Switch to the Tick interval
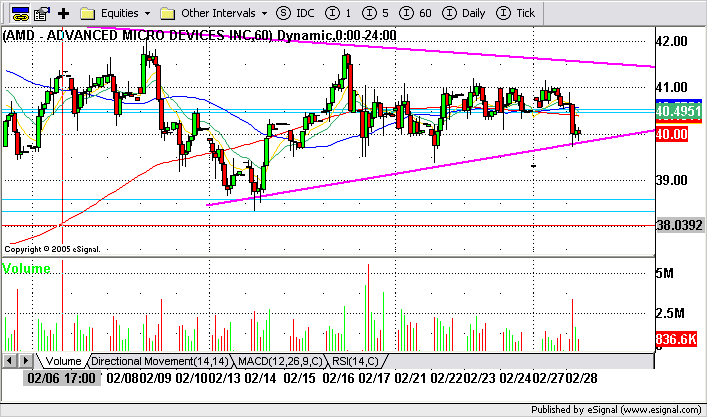Screen dimensions: 707x417 (x=515, y=13)
